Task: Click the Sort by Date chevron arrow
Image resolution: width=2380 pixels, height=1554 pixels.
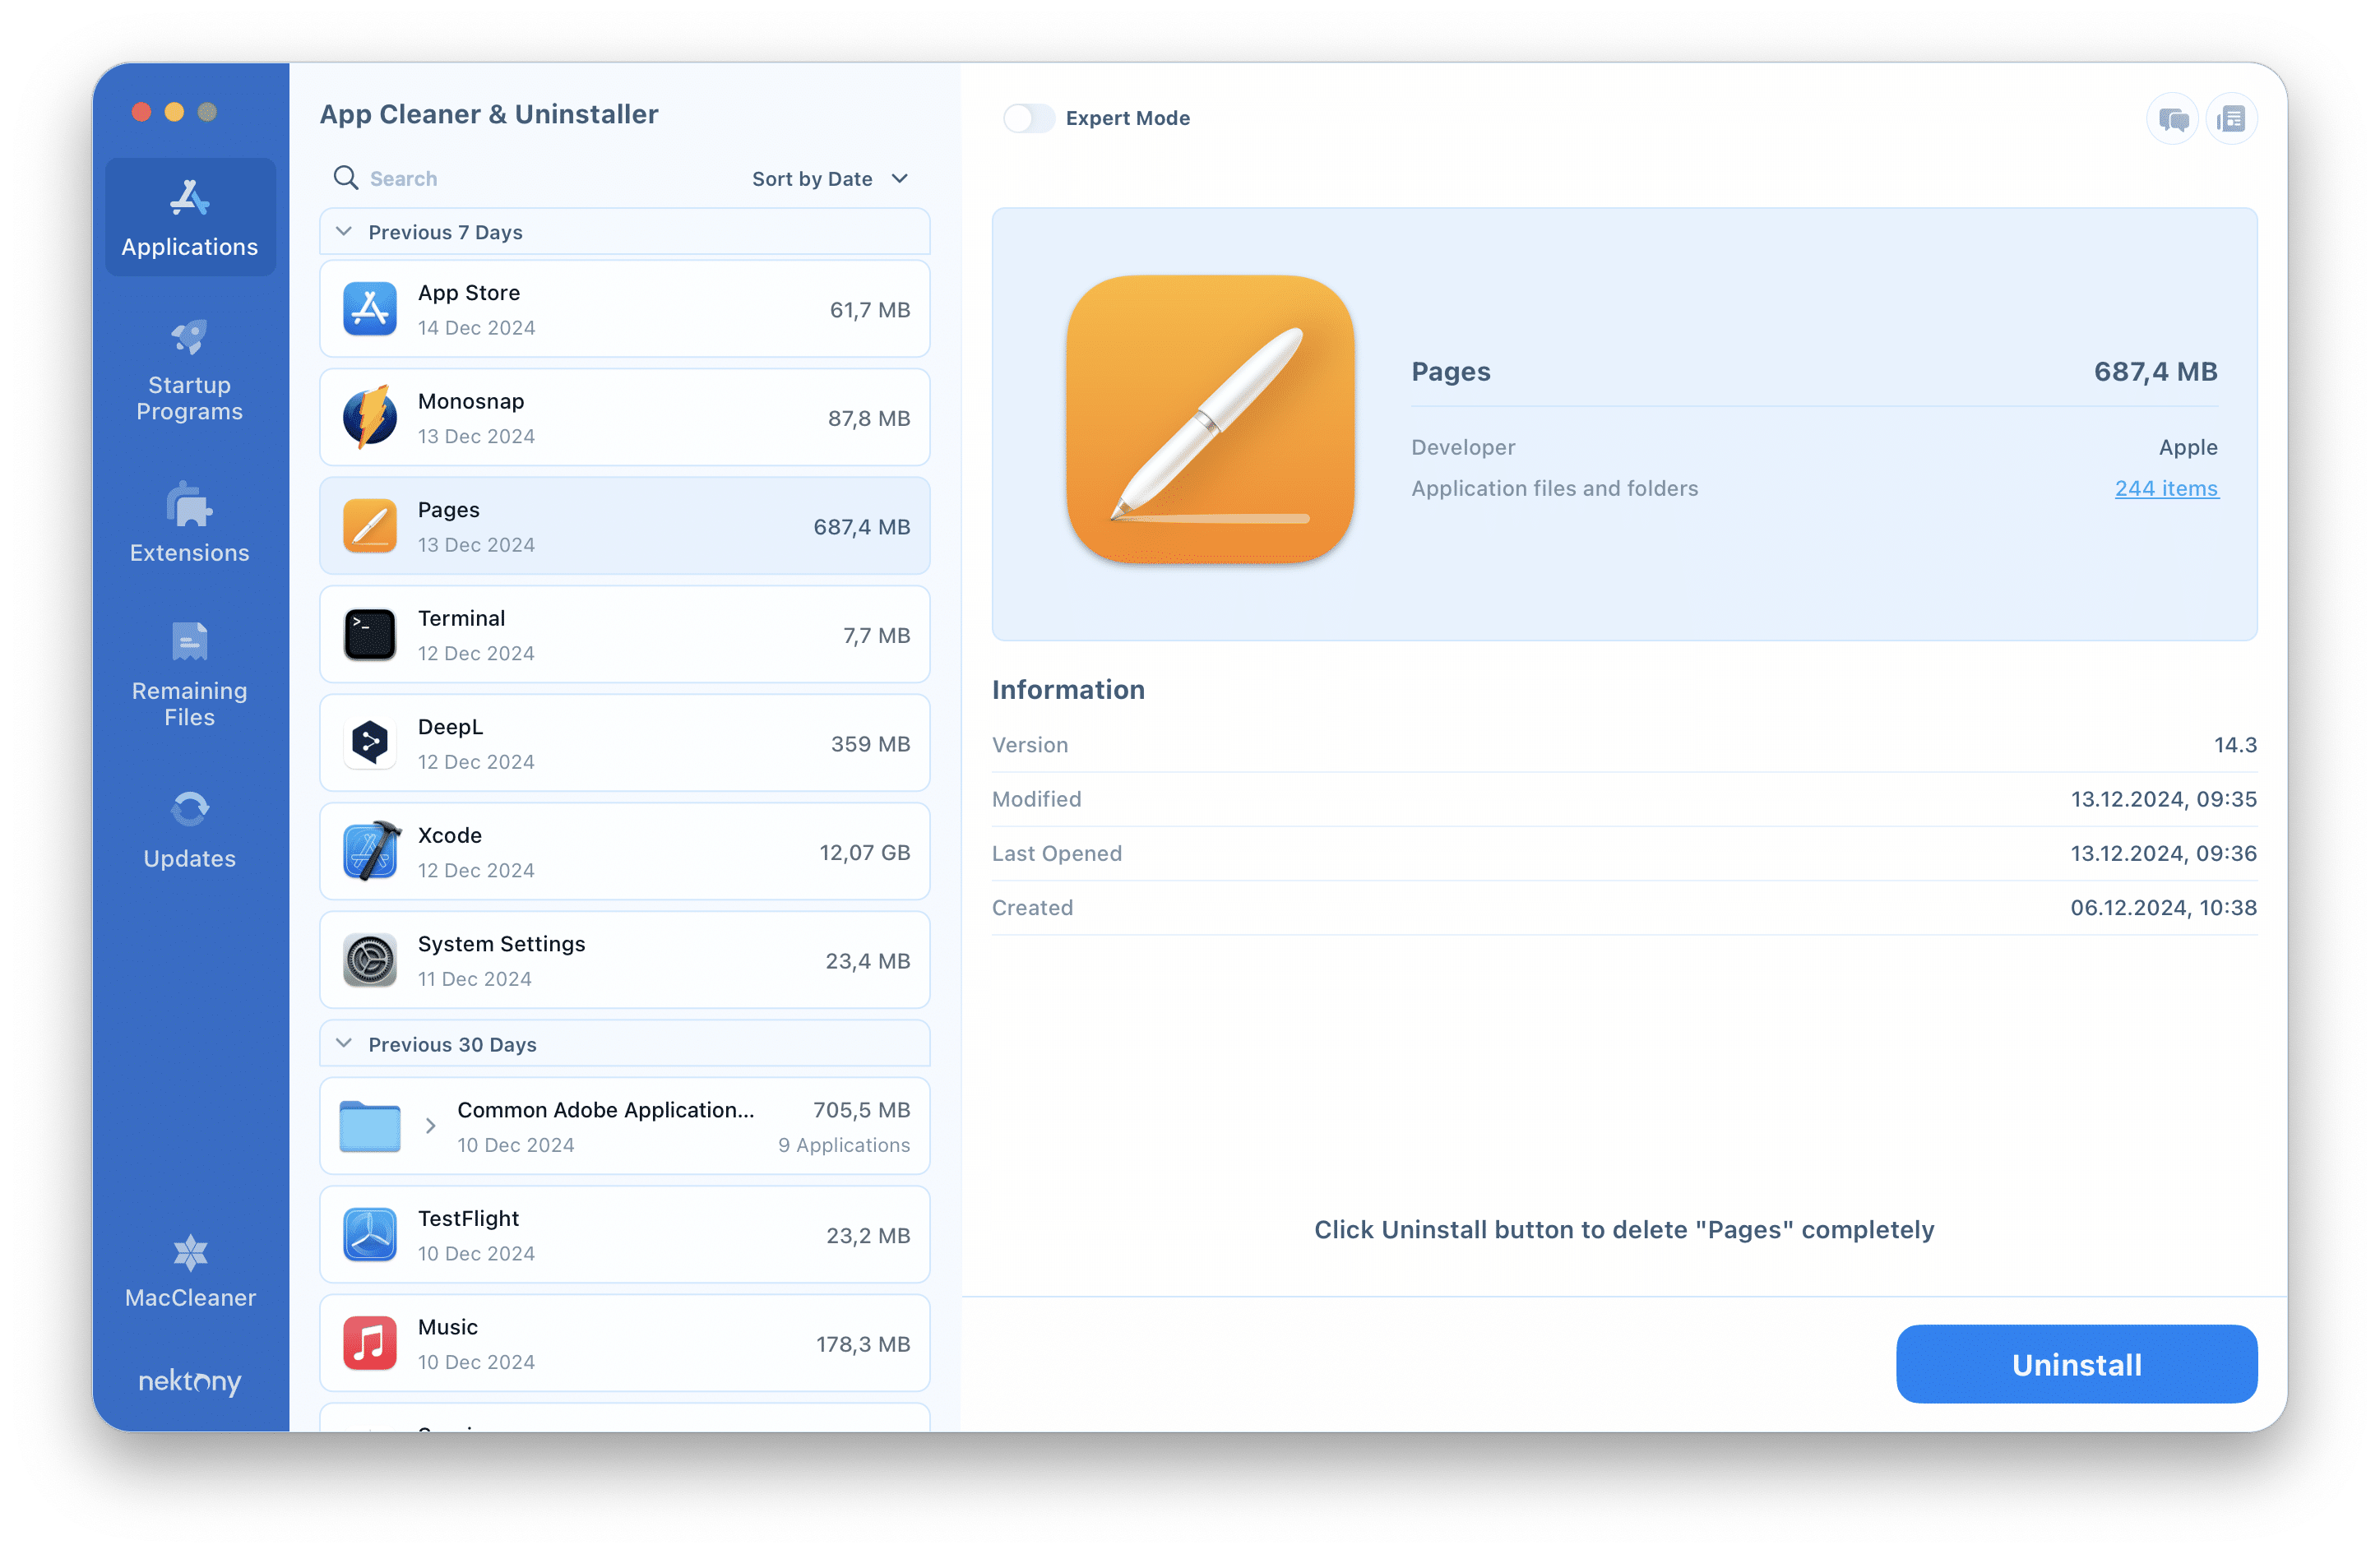Action: 900,178
